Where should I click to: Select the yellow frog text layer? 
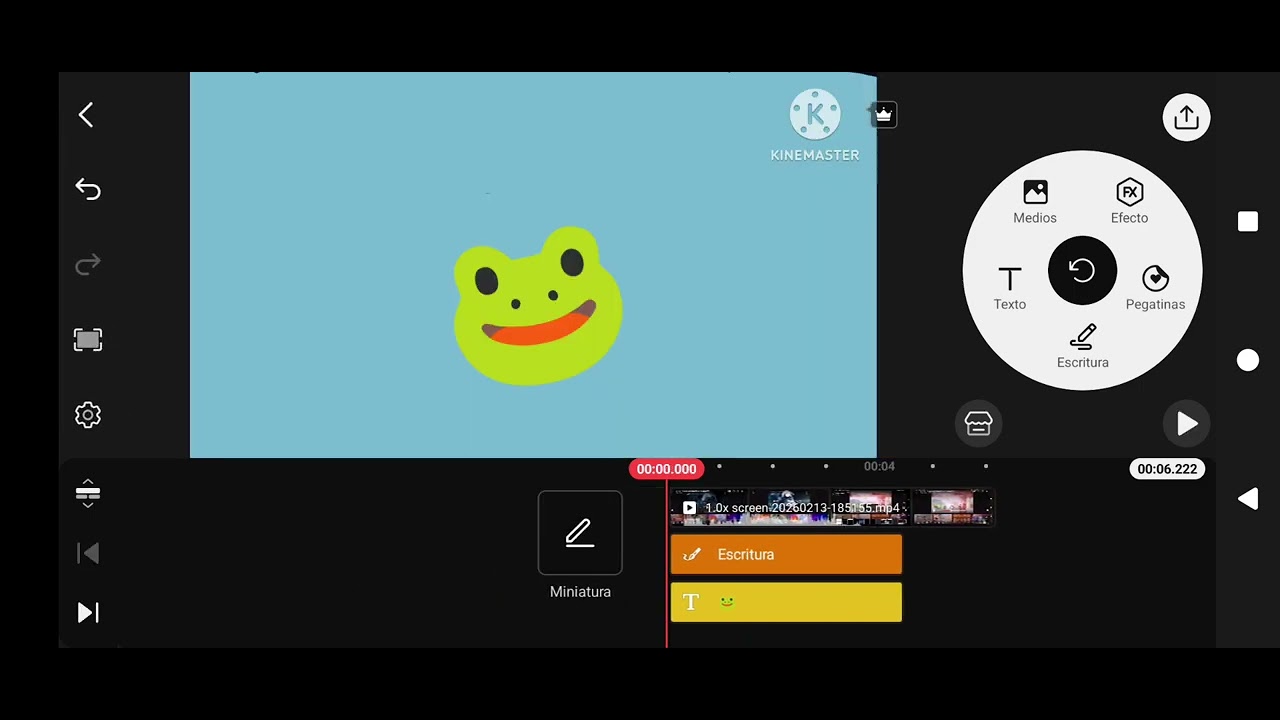pos(786,602)
